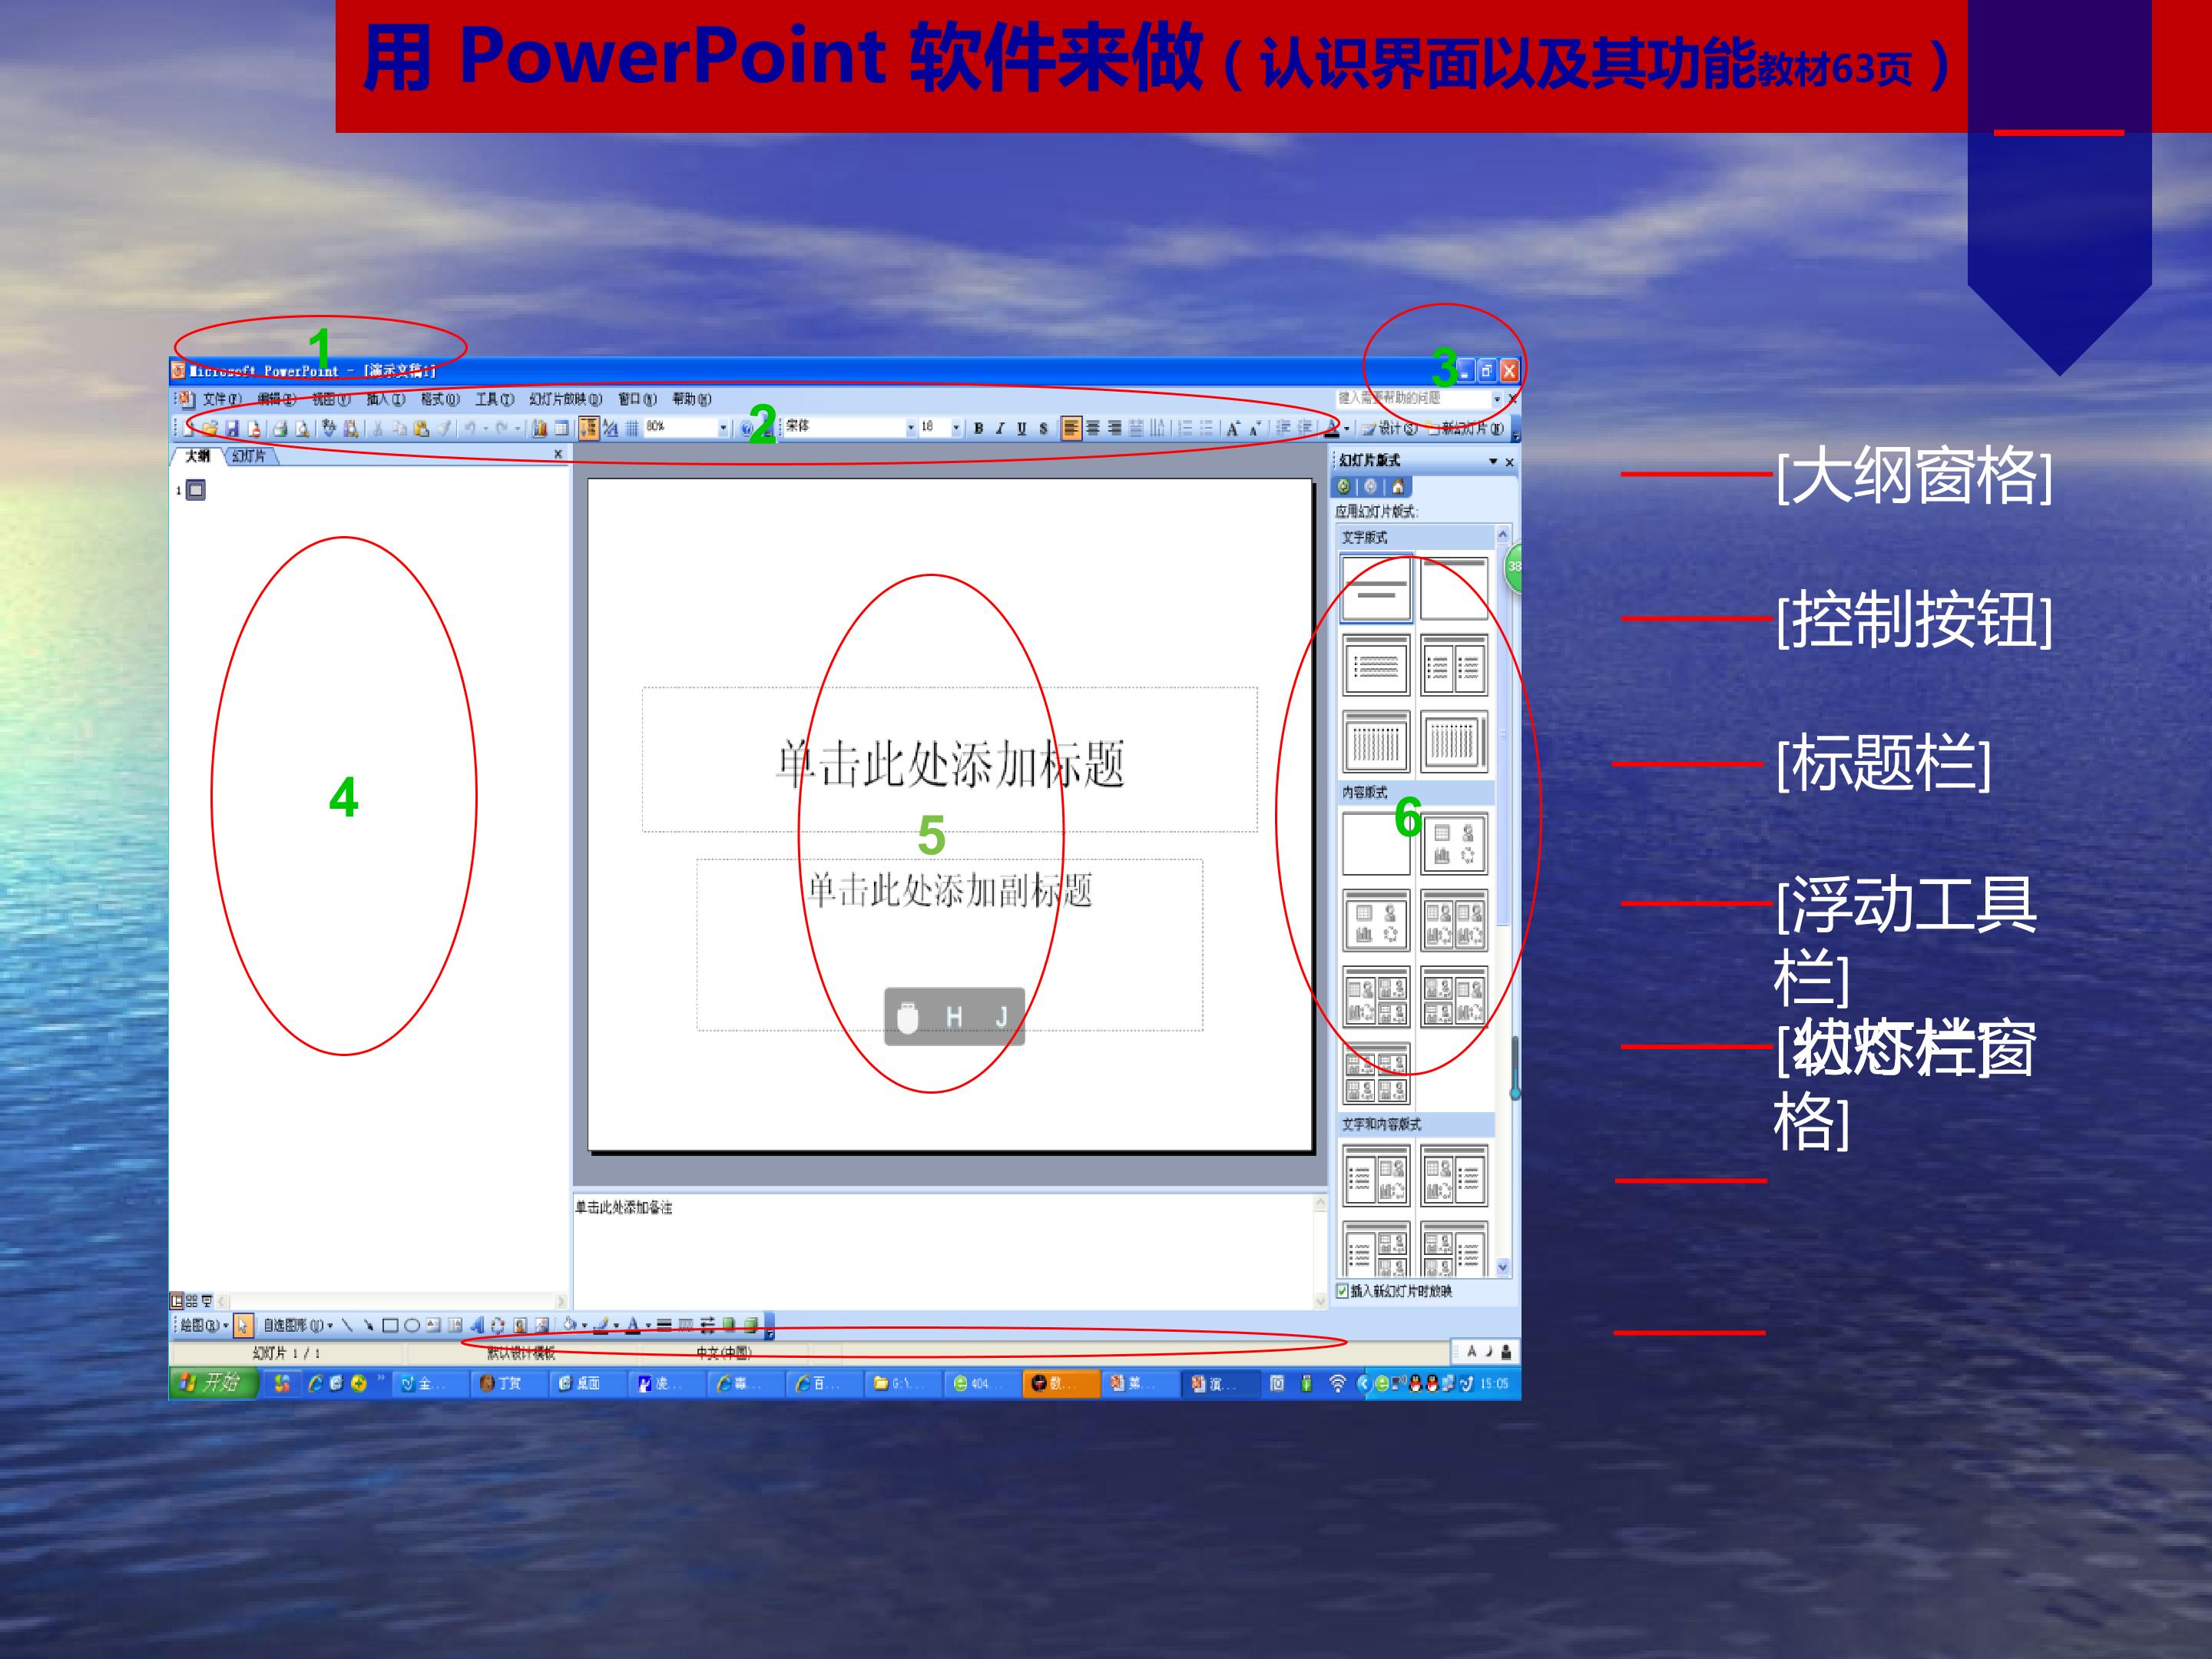Image resolution: width=2212 pixels, height=1659 pixels.
Task: Open the AutoShapes dropdown menu
Action: coord(297,1326)
